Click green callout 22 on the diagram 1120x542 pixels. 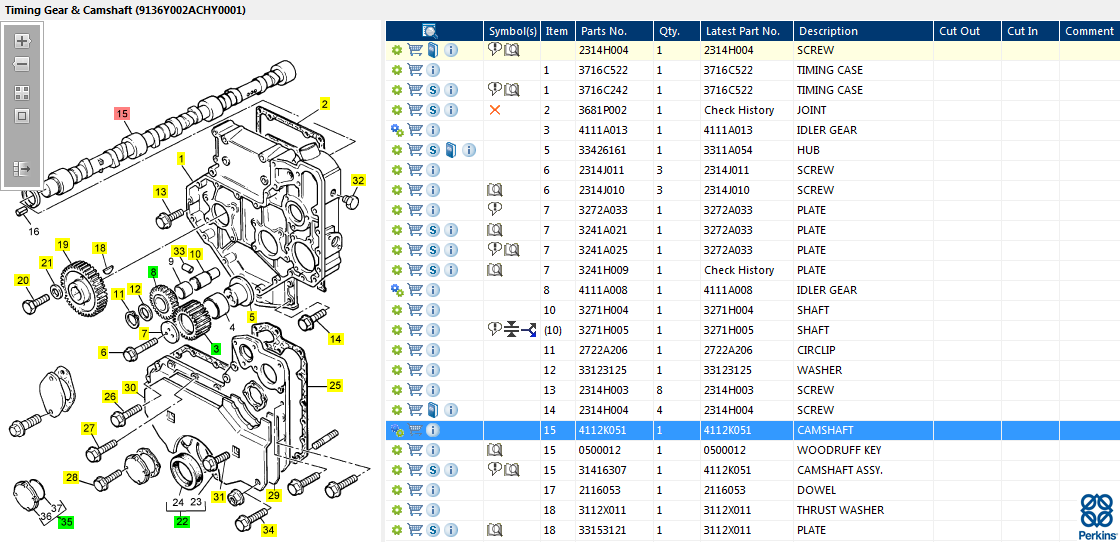click(180, 521)
